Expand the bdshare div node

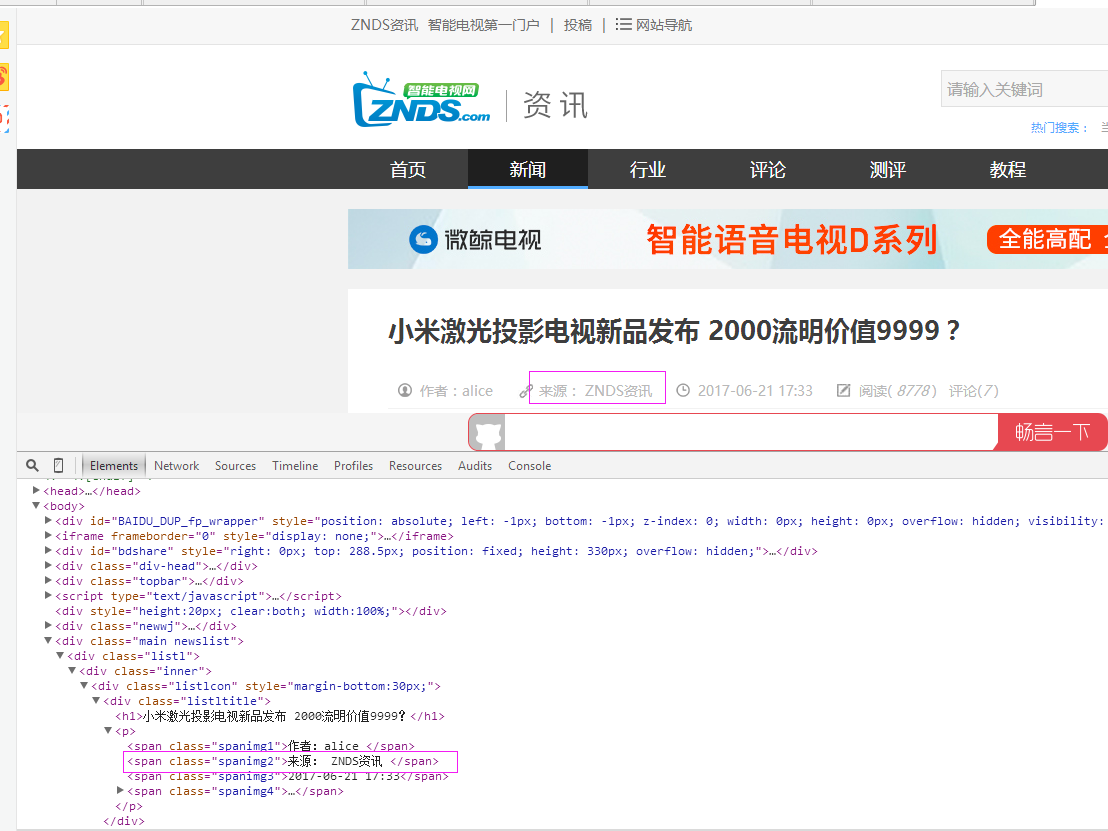(48, 550)
